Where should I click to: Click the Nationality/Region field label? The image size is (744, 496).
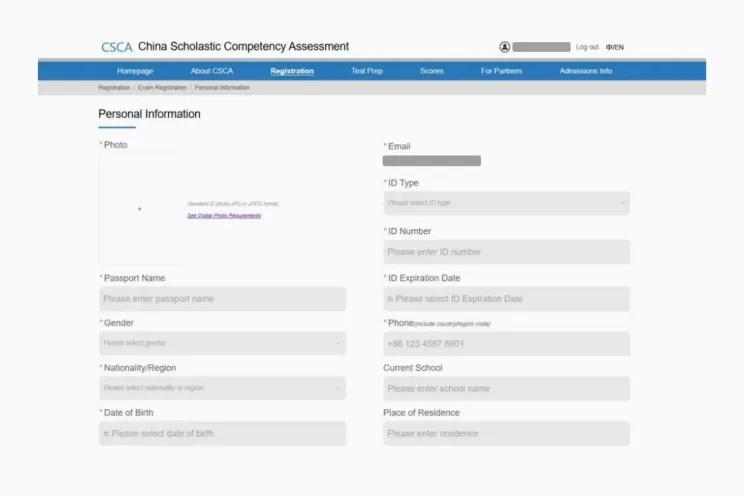(138, 368)
